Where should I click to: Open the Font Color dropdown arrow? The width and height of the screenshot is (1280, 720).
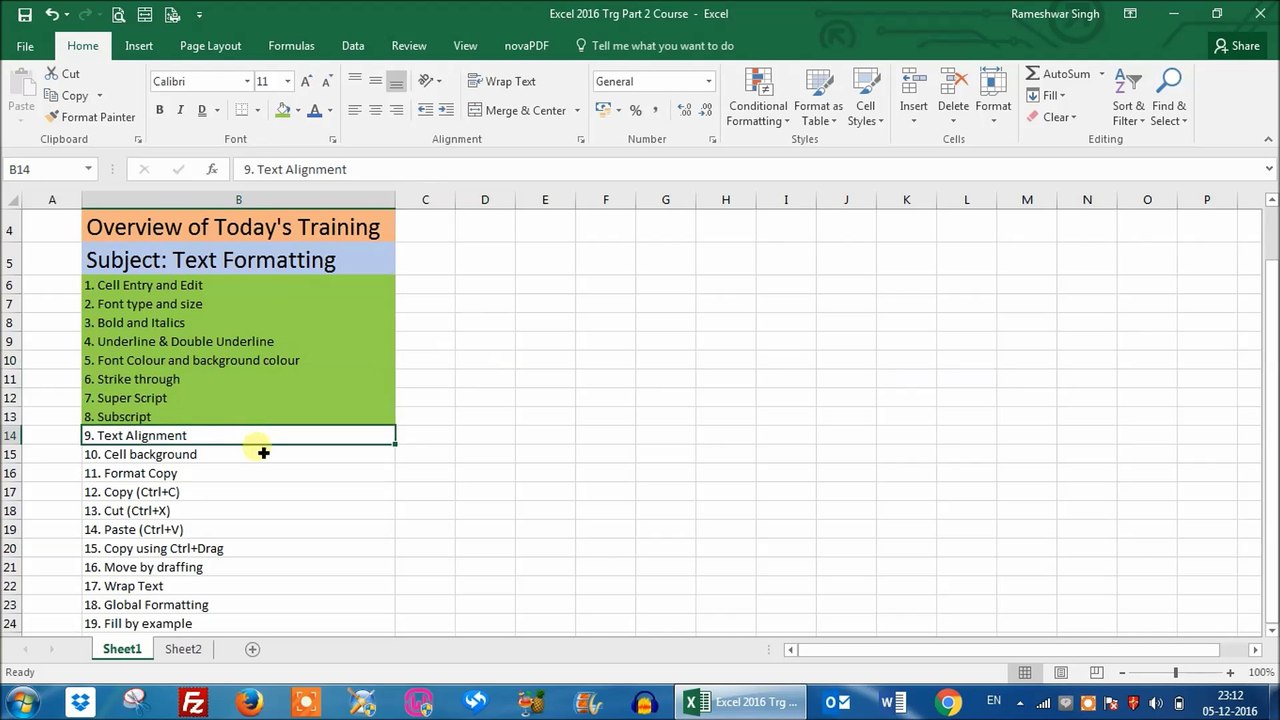(x=330, y=111)
